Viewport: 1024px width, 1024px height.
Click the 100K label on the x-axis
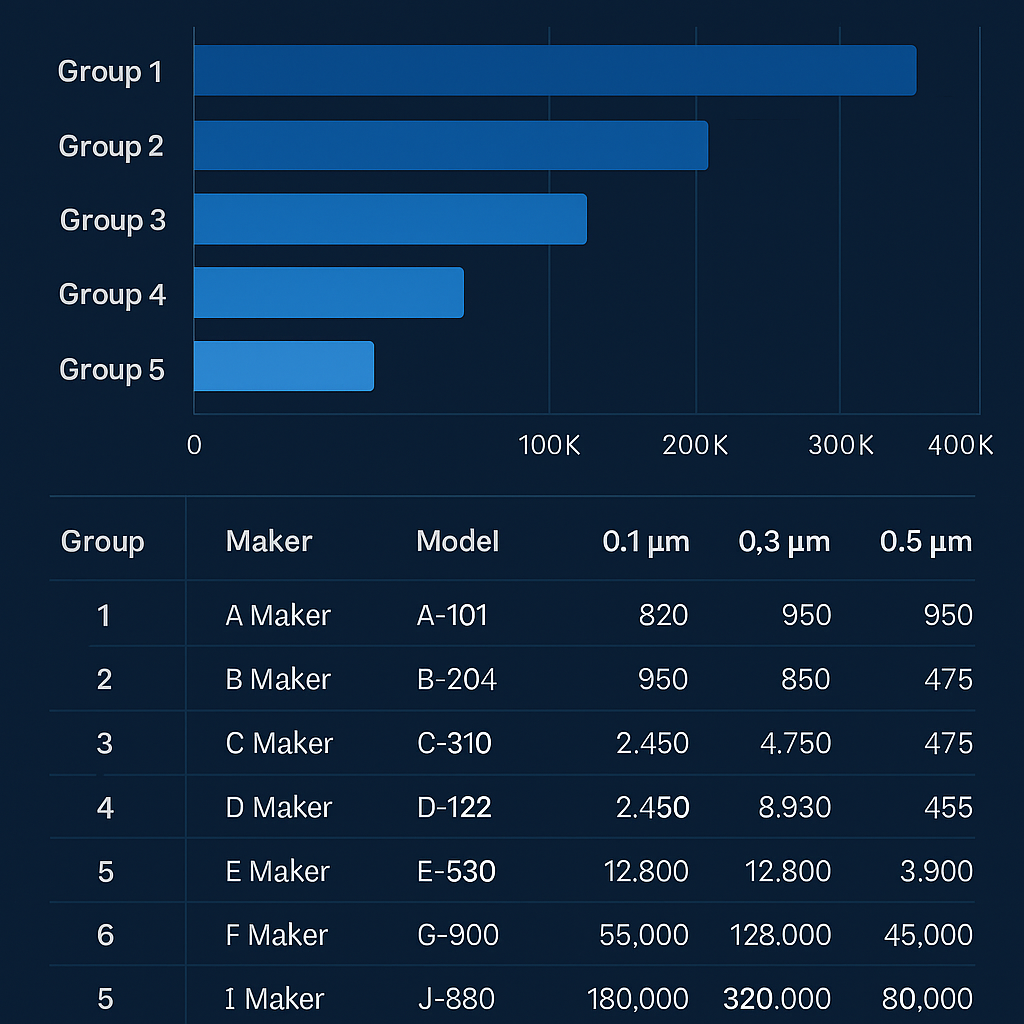[549, 446]
